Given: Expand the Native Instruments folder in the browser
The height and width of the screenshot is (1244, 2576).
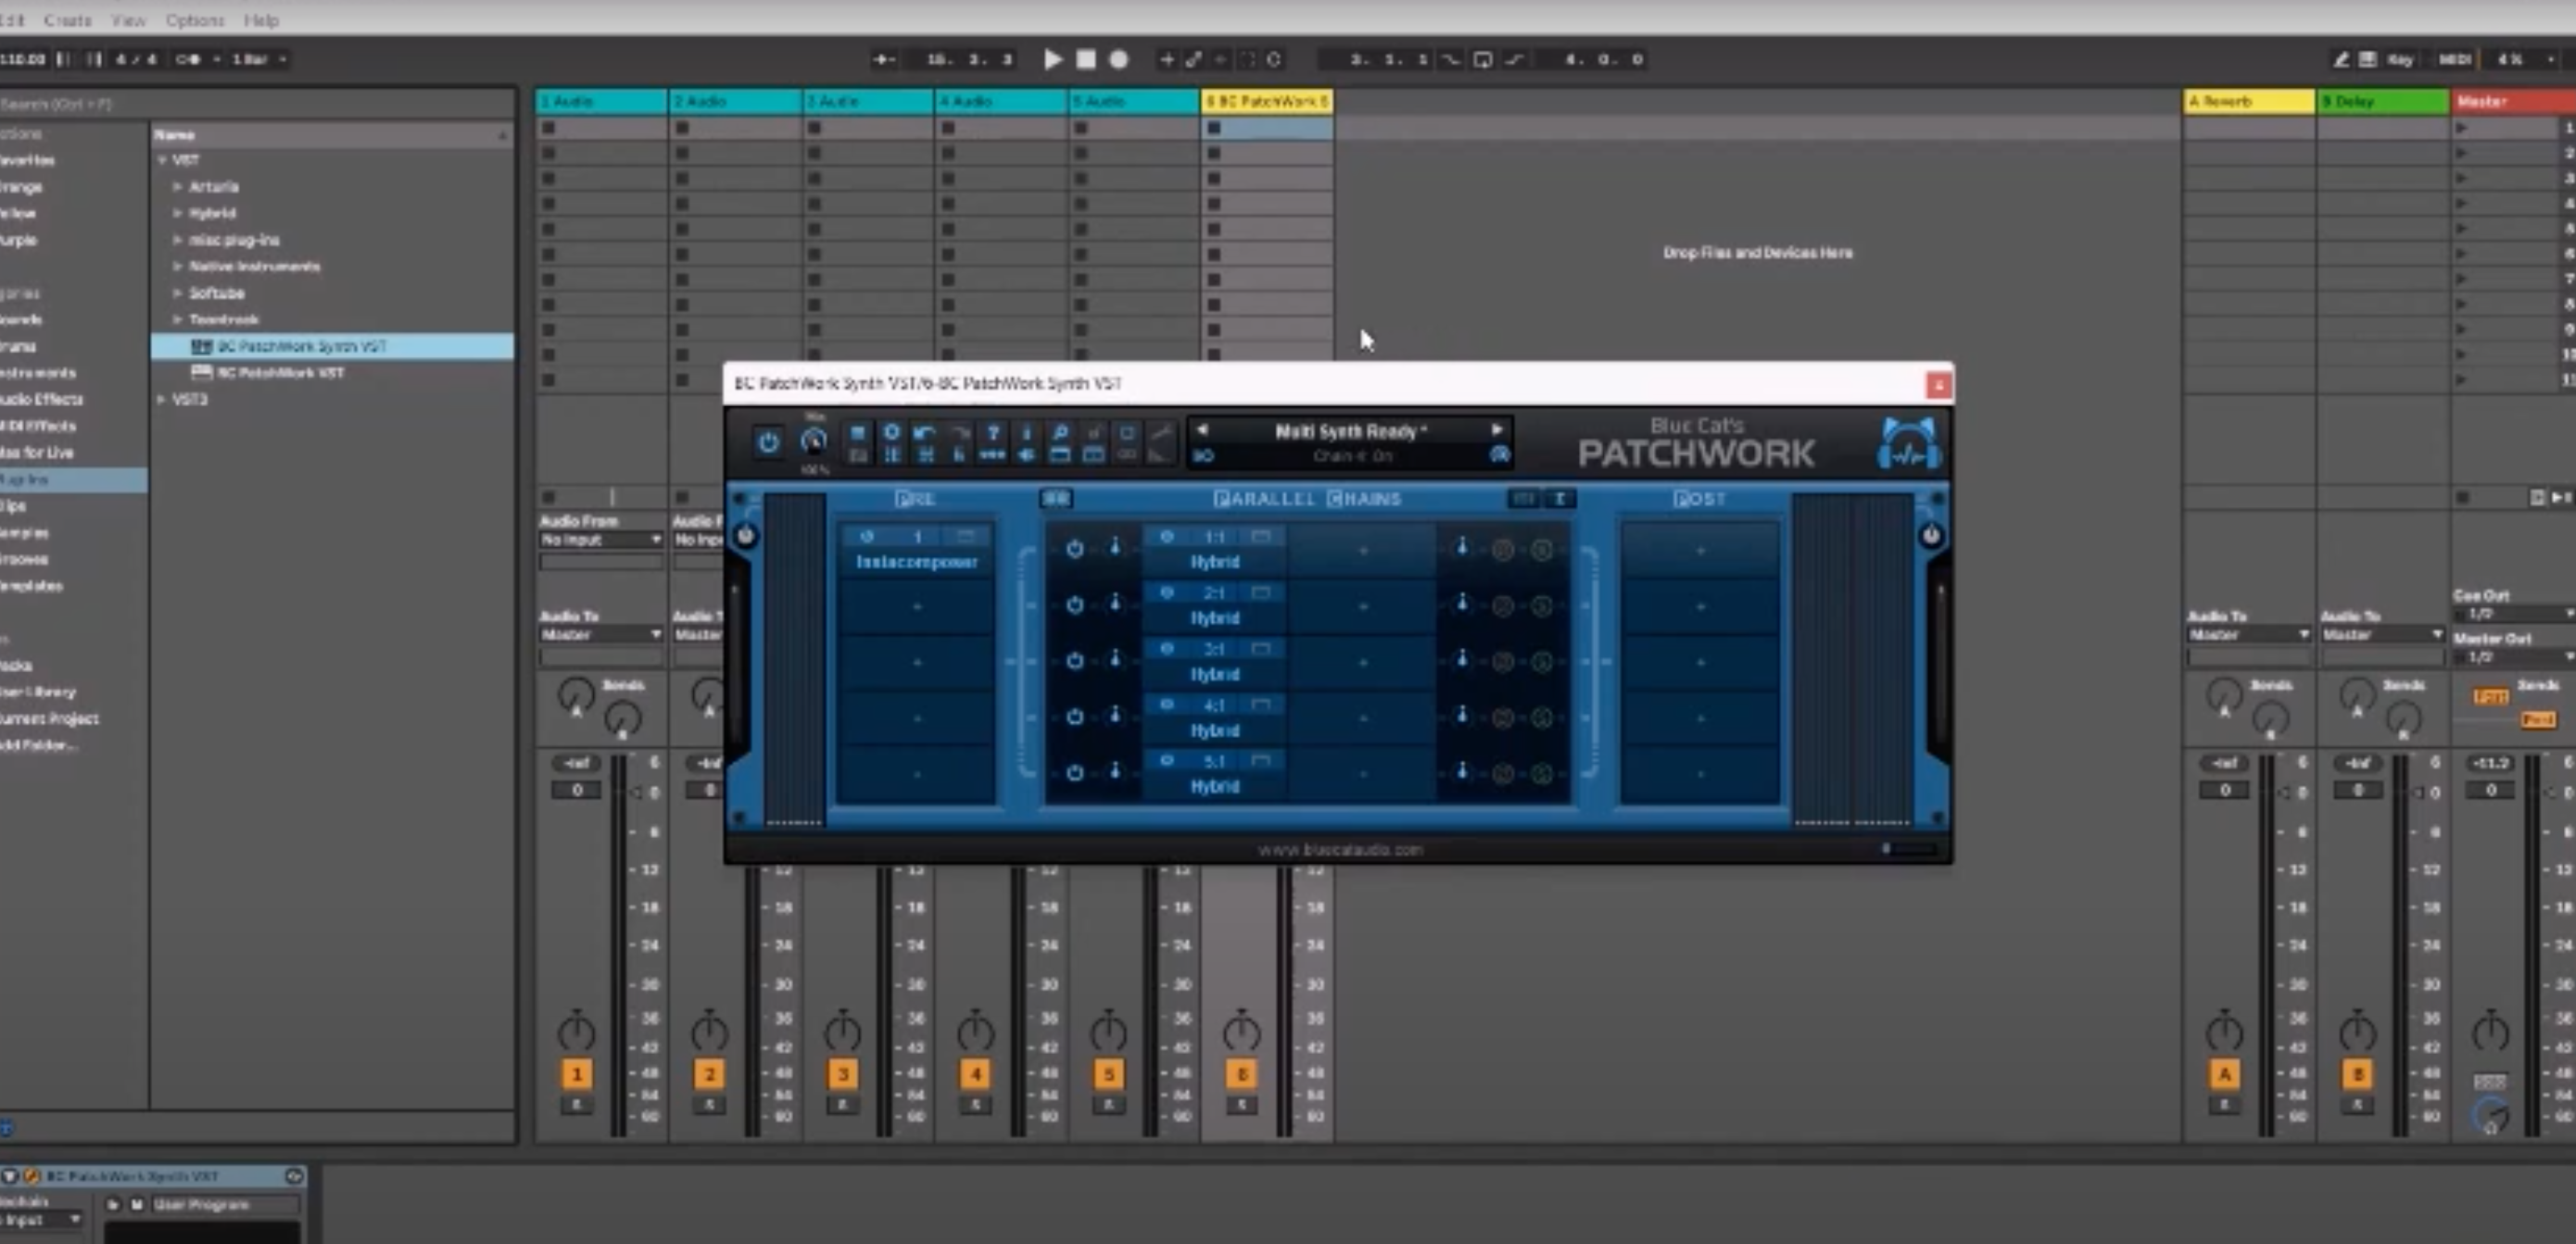Looking at the screenshot, I should tap(177, 266).
